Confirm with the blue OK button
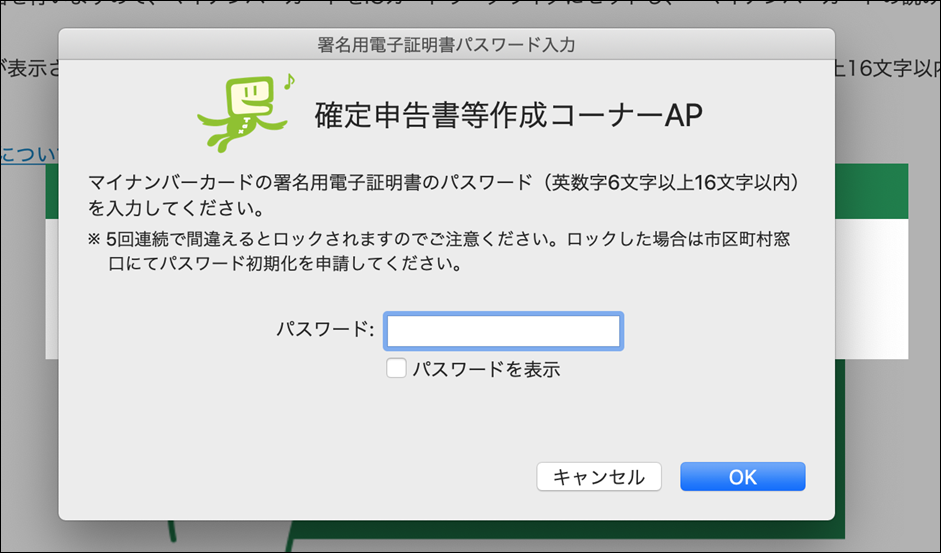 [x=742, y=477]
